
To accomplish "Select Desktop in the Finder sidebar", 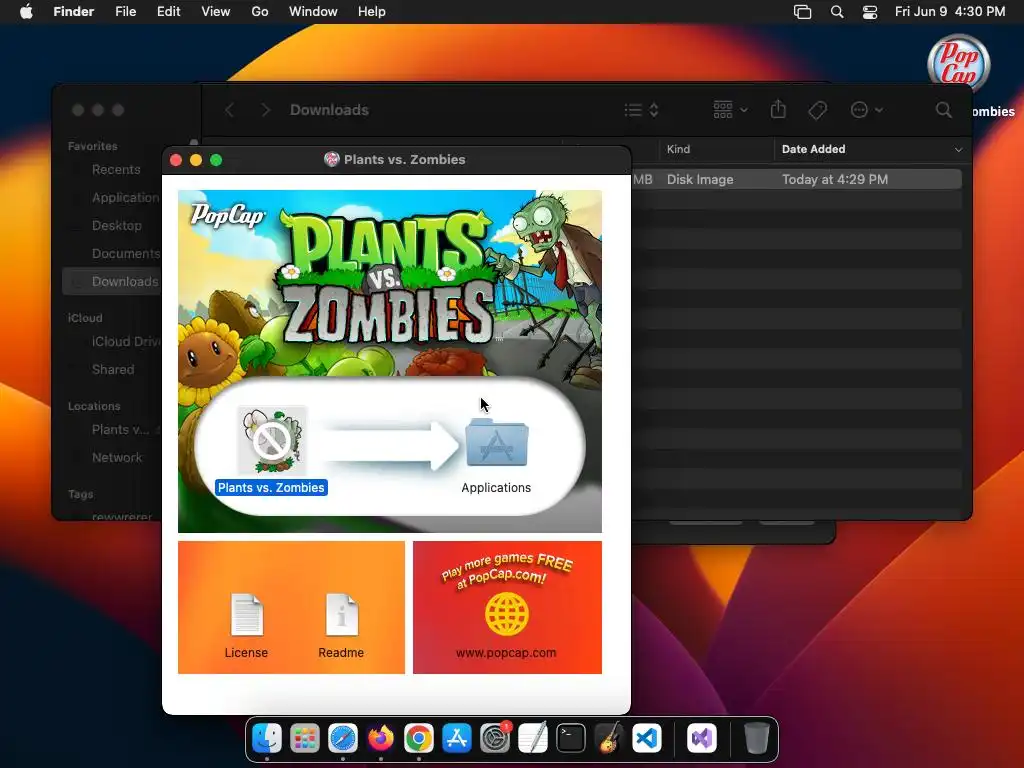I will pyautogui.click(x=116, y=225).
